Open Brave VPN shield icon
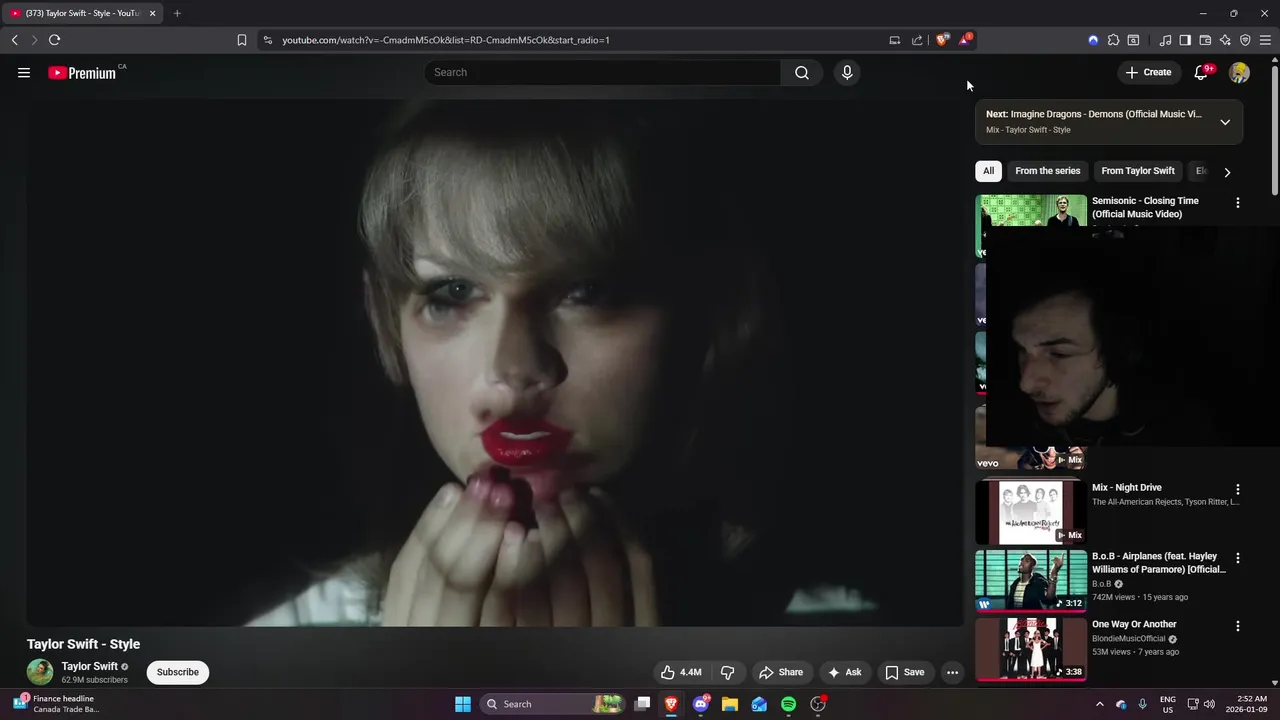Image resolution: width=1280 pixels, height=720 pixels. click(x=1245, y=40)
